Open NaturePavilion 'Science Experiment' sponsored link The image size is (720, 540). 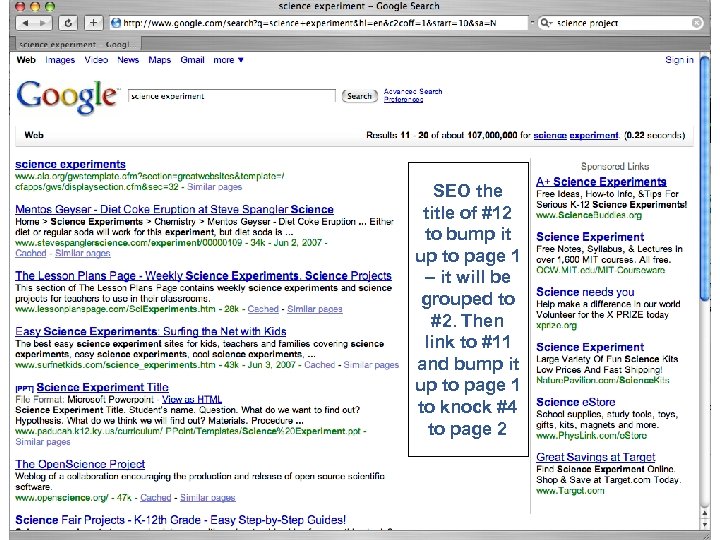[x=590, y=347]
